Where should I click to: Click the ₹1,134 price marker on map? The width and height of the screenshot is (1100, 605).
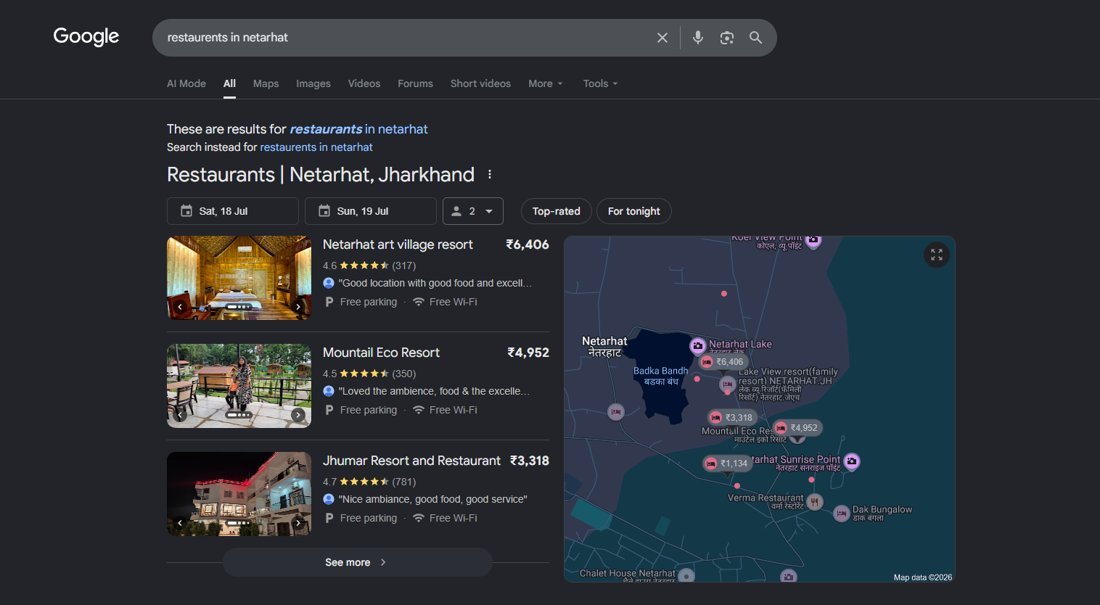[x=727, y=464]
